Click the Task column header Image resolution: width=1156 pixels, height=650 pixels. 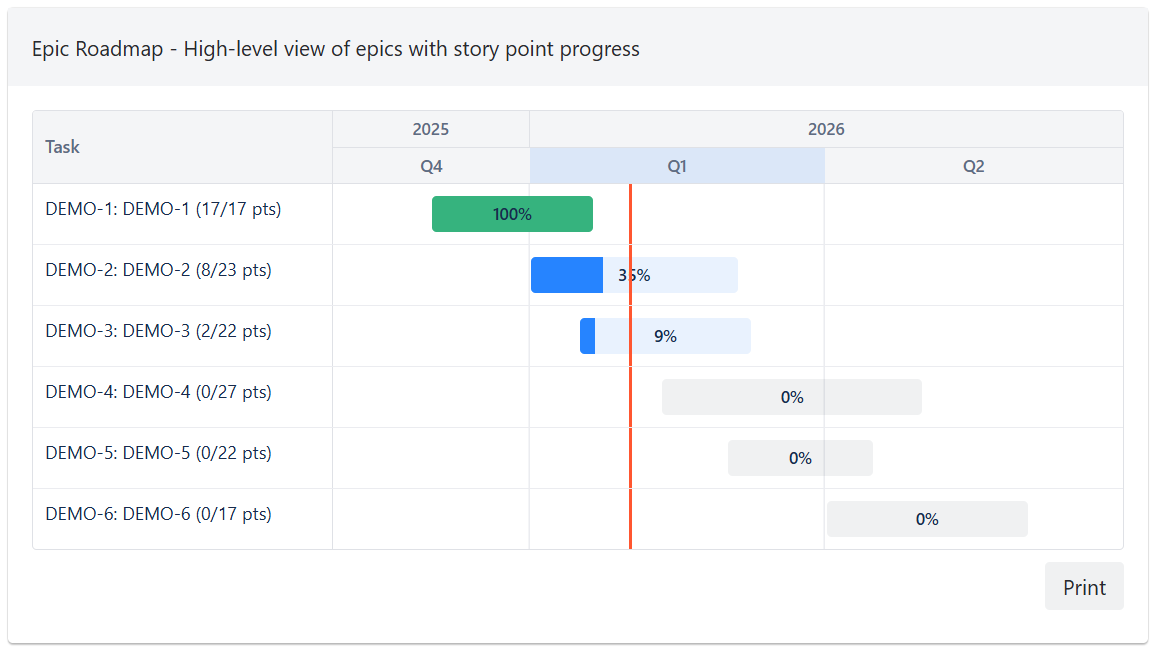[x=62, y=147]
